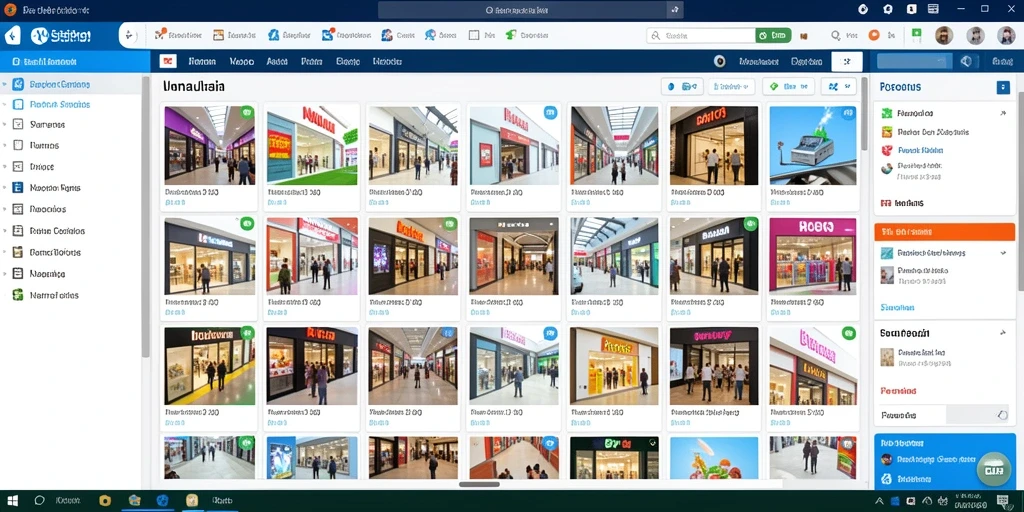This screenshot has height=512, width=1024.
Task: Open the rightmost user avatar in the toolbar
Action: pos(1006,35)
